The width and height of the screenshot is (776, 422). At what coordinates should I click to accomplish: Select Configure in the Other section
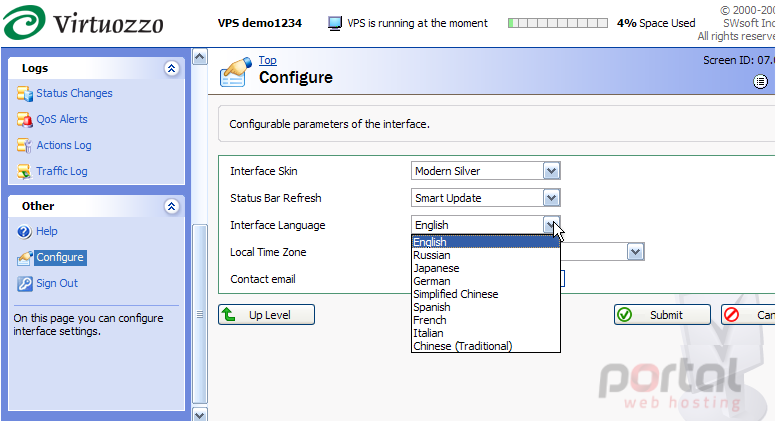pyautogui.click(x=60, y=257)
